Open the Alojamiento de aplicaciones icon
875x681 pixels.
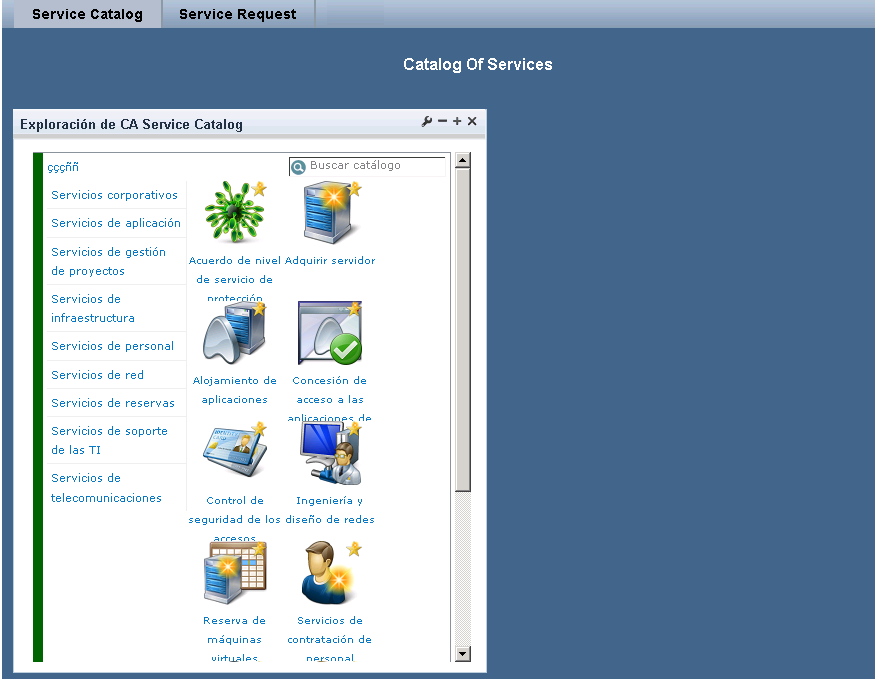(x=234, y=333)
